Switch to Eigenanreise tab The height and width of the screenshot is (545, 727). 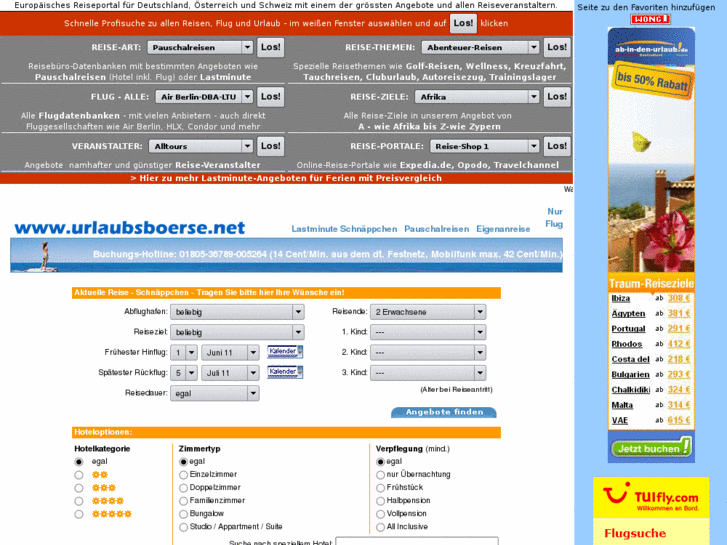click(x=503, y=229)
